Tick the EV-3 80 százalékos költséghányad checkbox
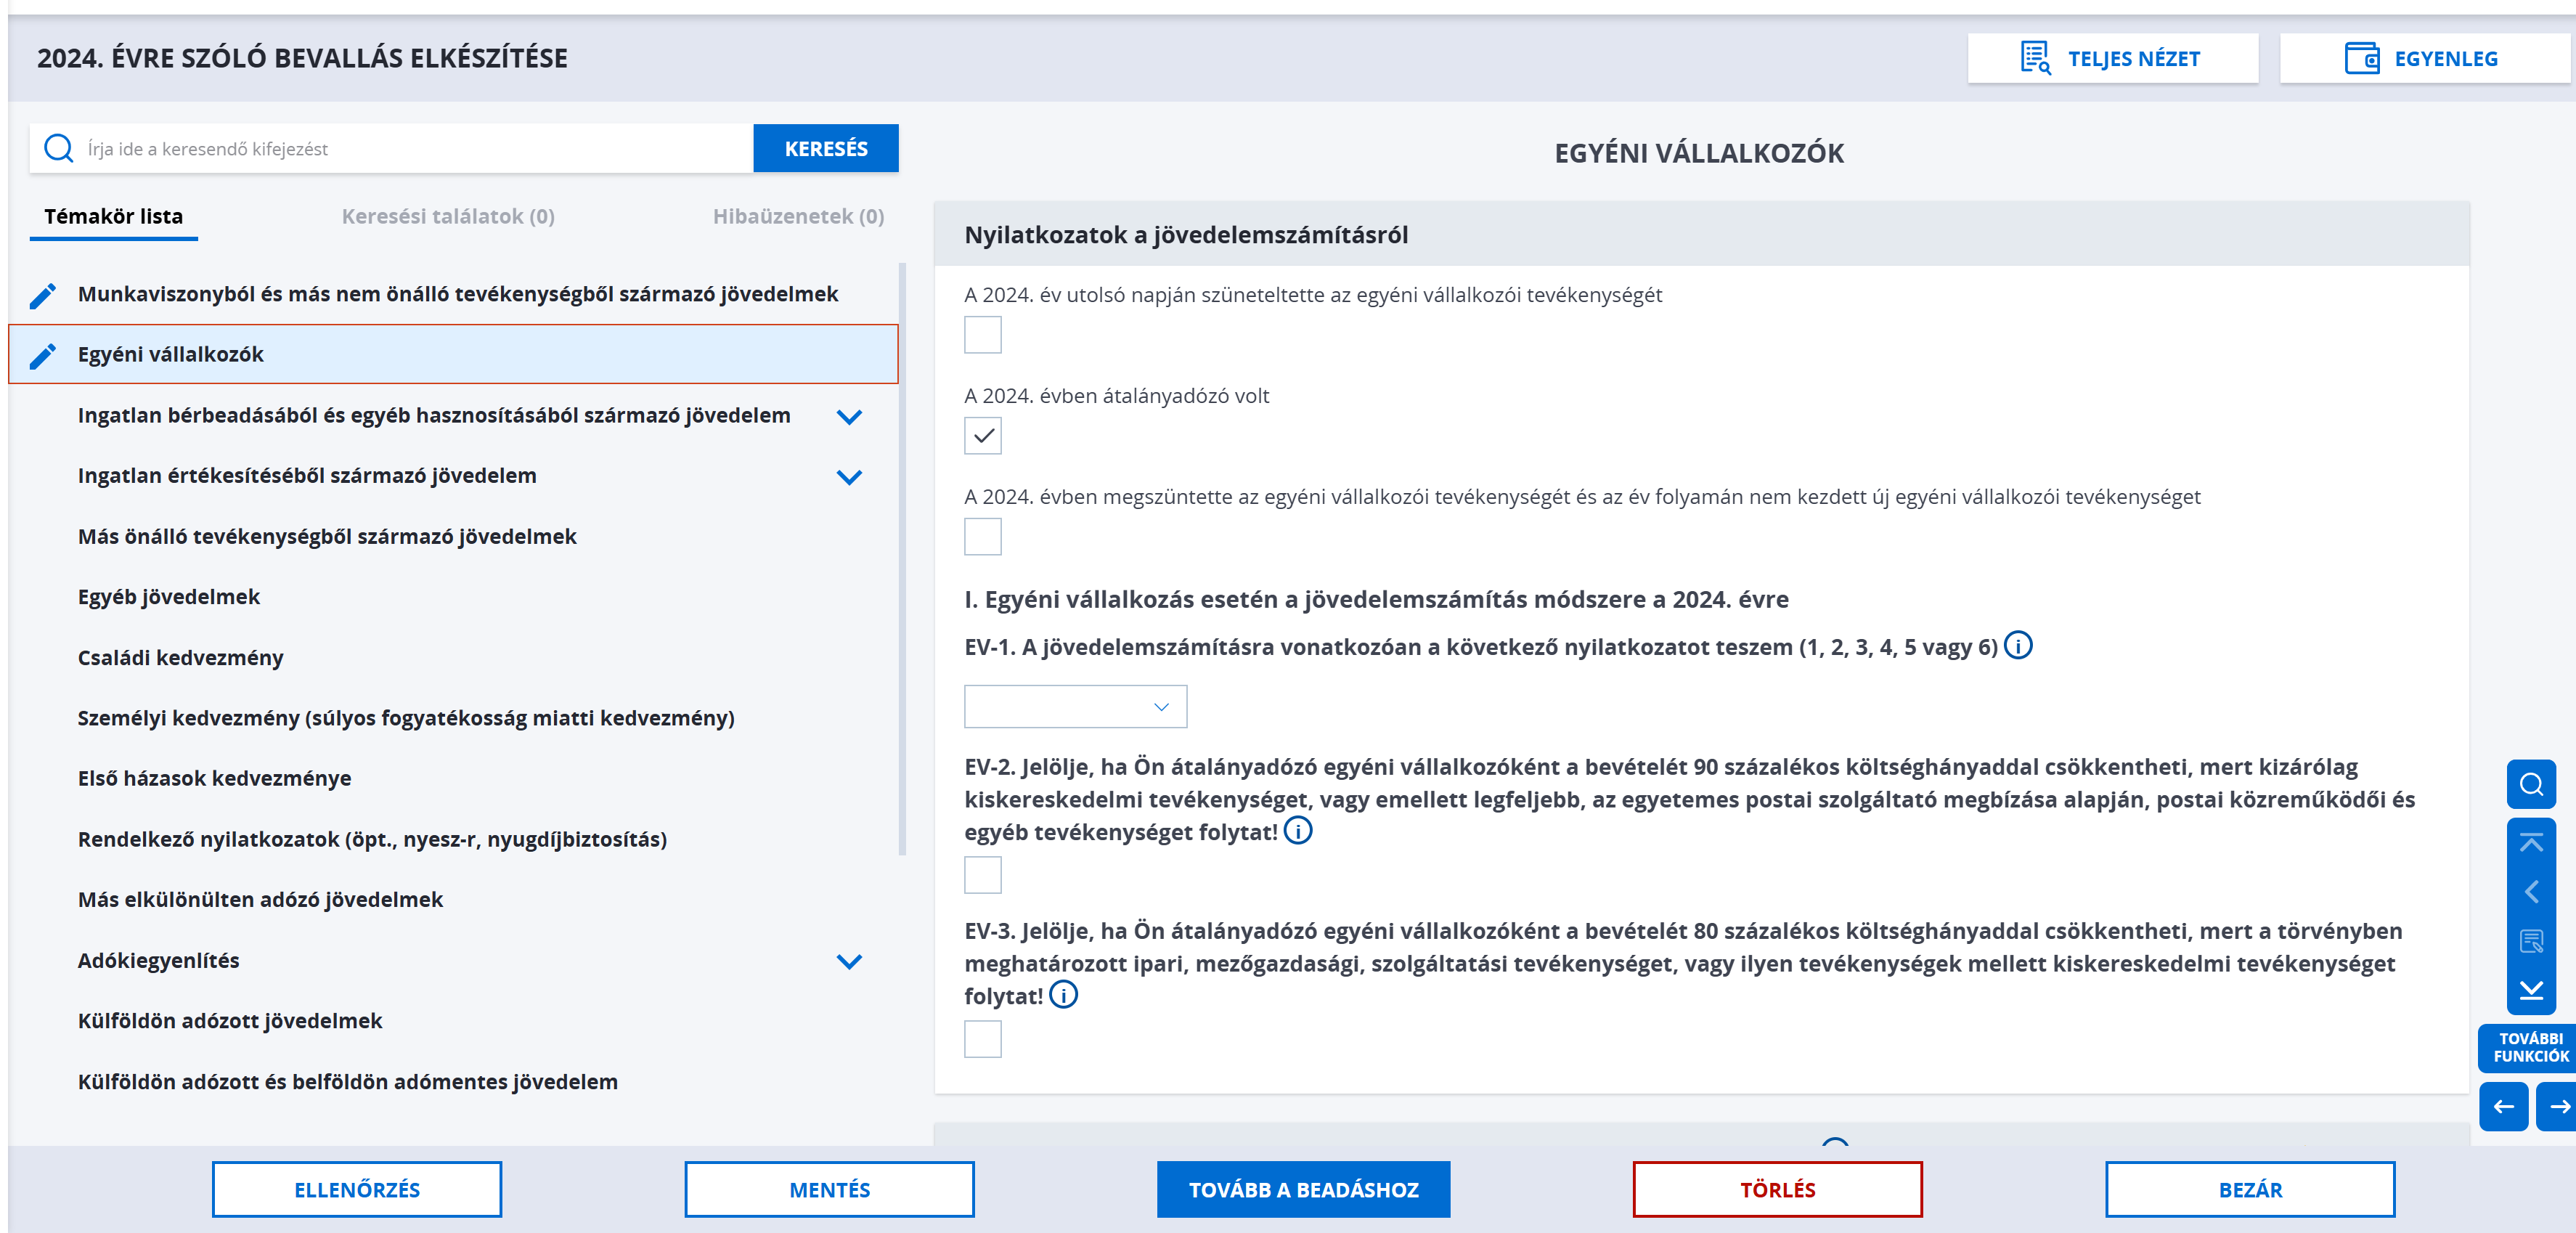The width and height of the screenshot is (2576, 1233). (x=982, y=1039)
